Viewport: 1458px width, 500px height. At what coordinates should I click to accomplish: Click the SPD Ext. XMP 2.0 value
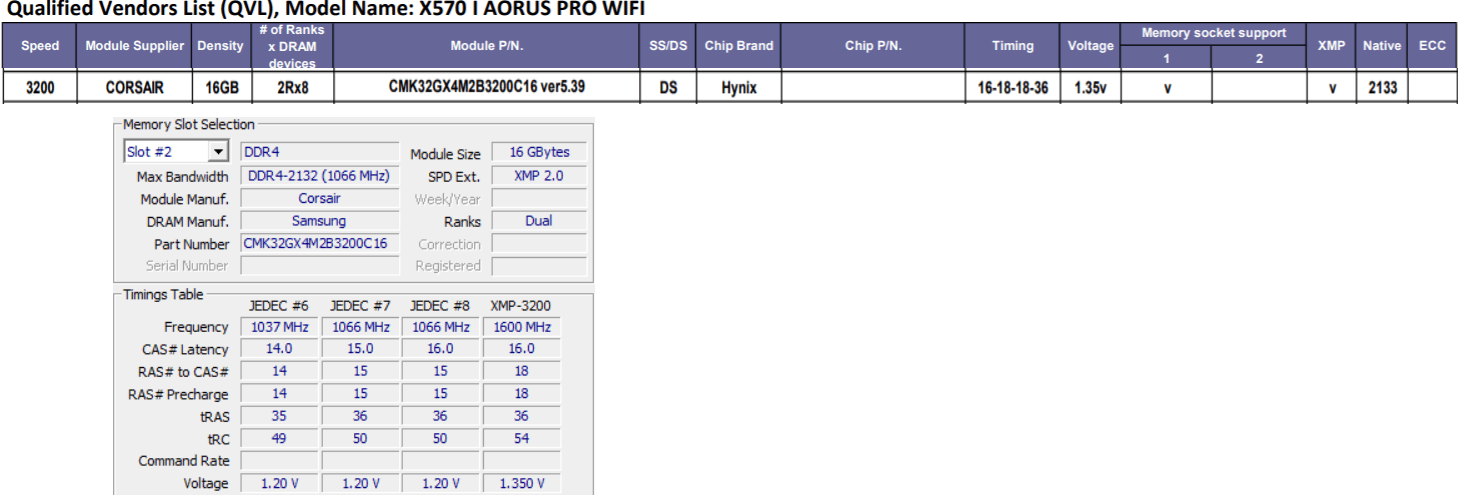pos(539,176)
